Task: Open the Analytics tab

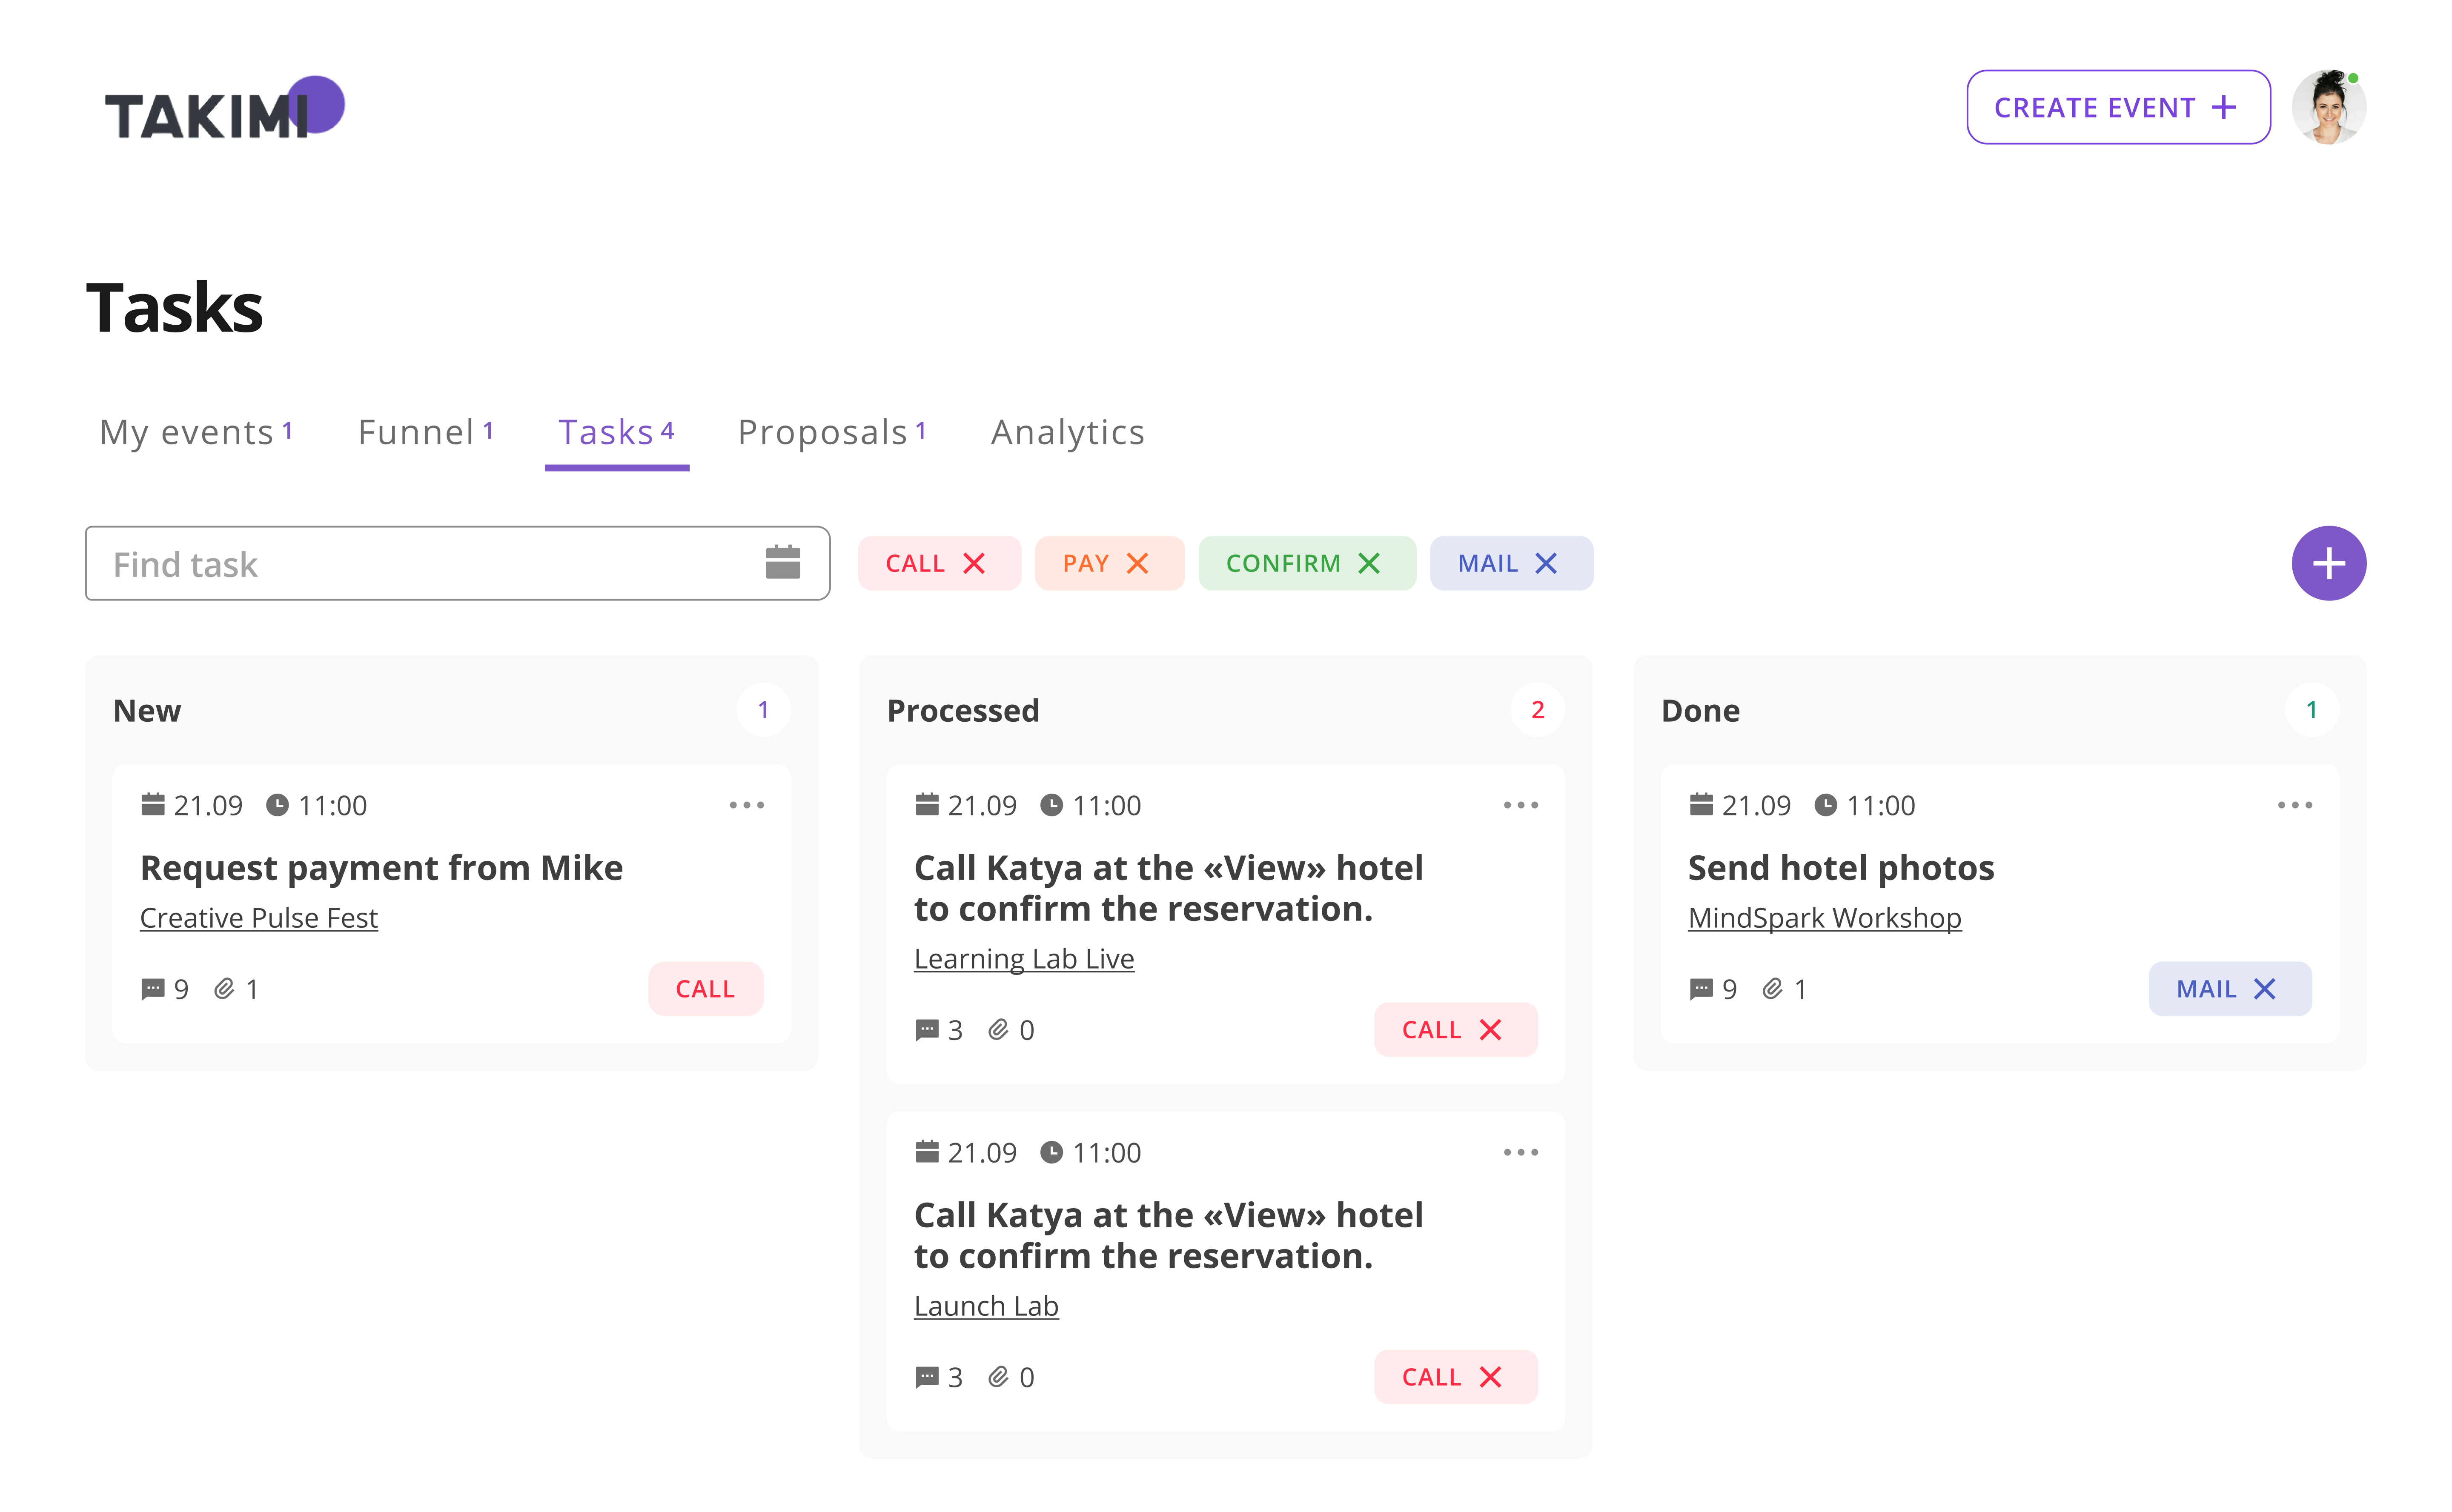Action: tap(1067, 433)
